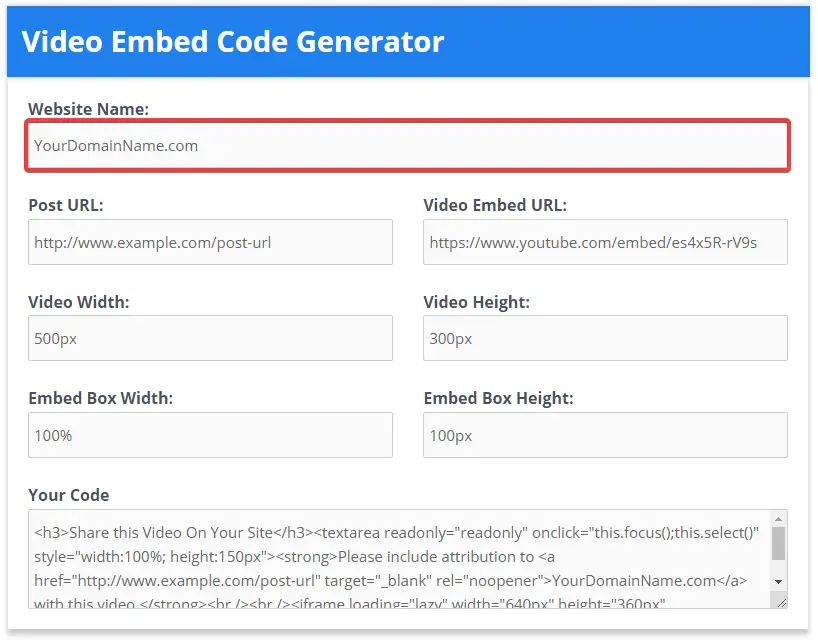Click inside the Your Code textarea
818x640 pixels.
(399, 559)
